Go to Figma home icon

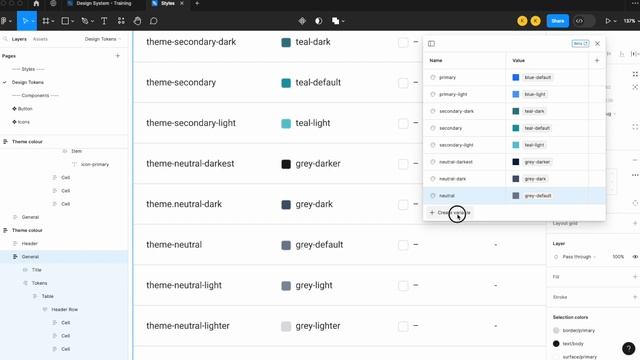(x=36, y=3)
